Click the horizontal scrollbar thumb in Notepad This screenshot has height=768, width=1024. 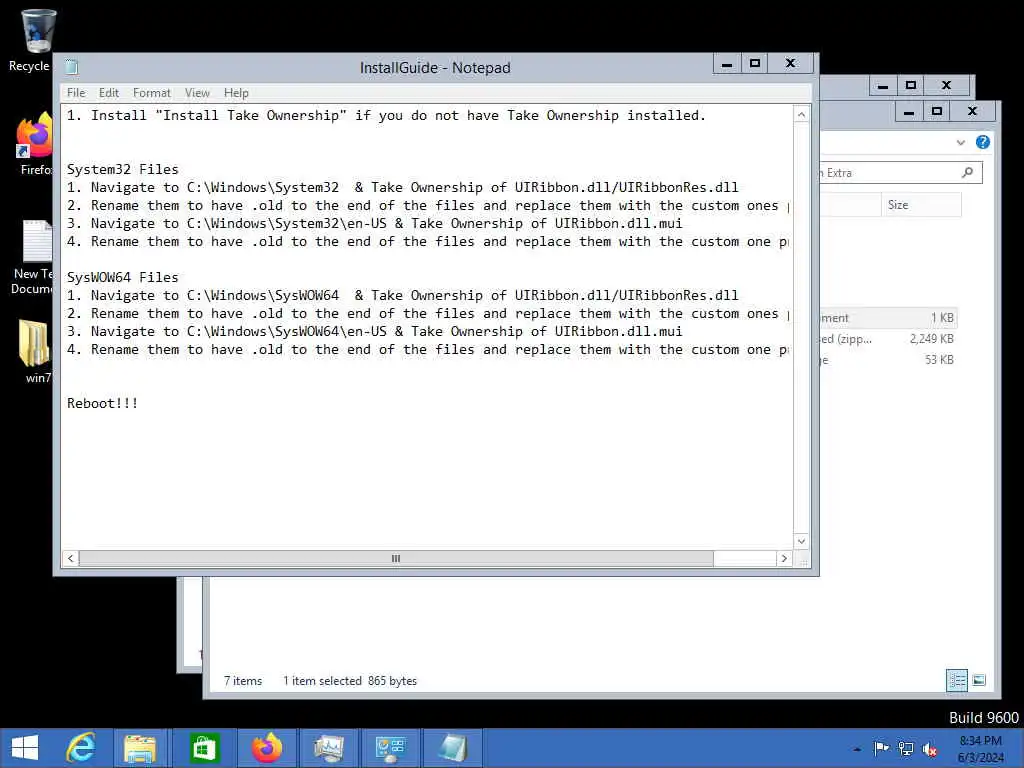tap(396, 558)
